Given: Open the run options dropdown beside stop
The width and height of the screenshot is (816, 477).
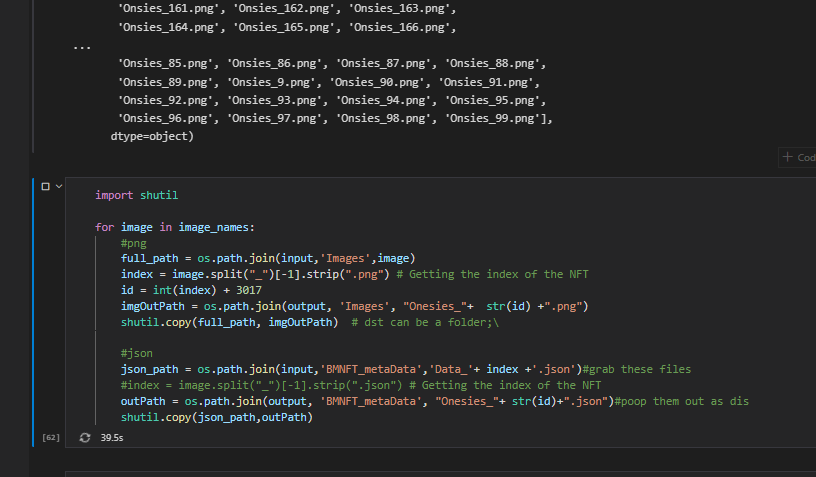Looking at the screenshot, I should point(59,186).
